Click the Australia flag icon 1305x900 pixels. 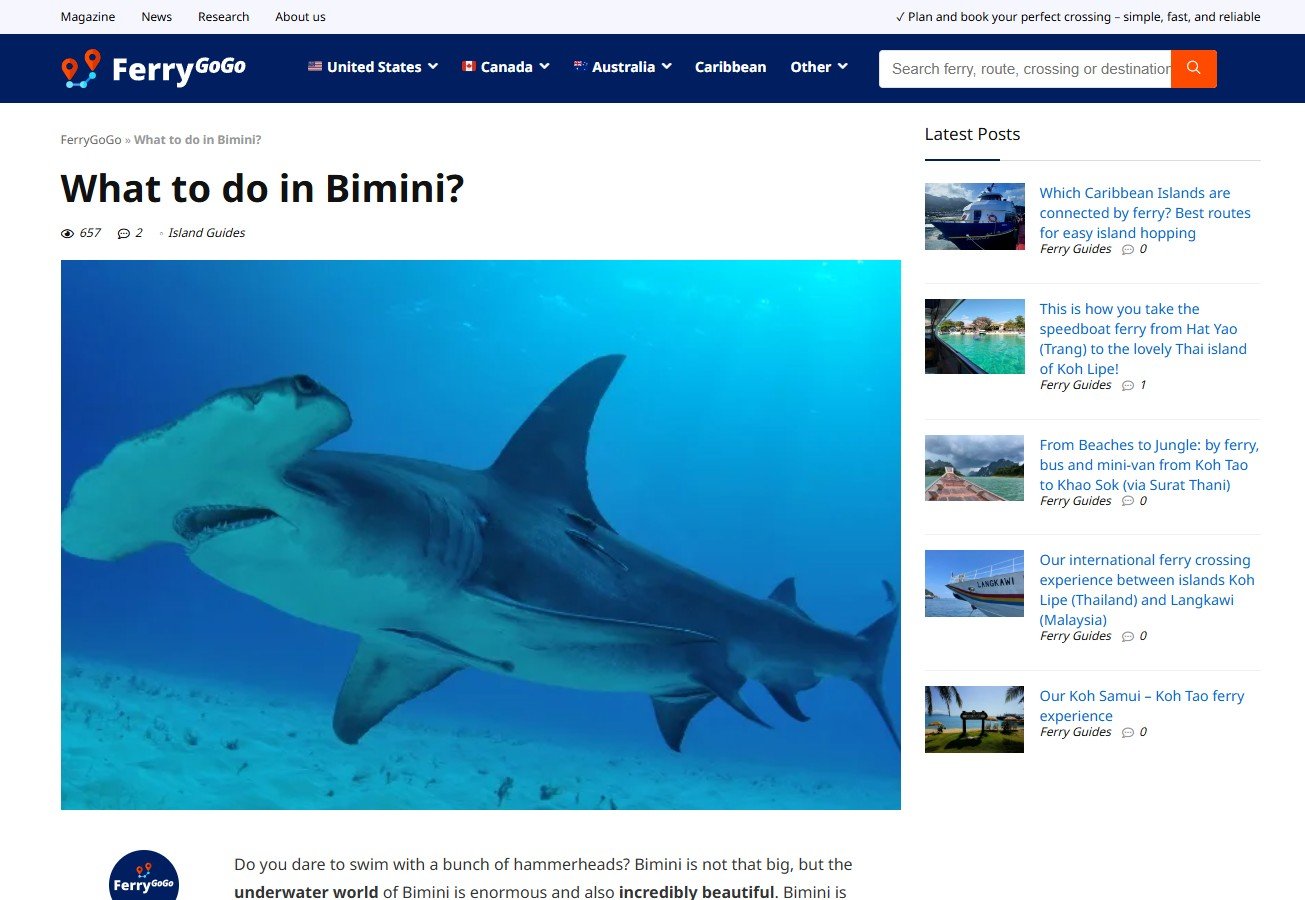tap(580, 66)
